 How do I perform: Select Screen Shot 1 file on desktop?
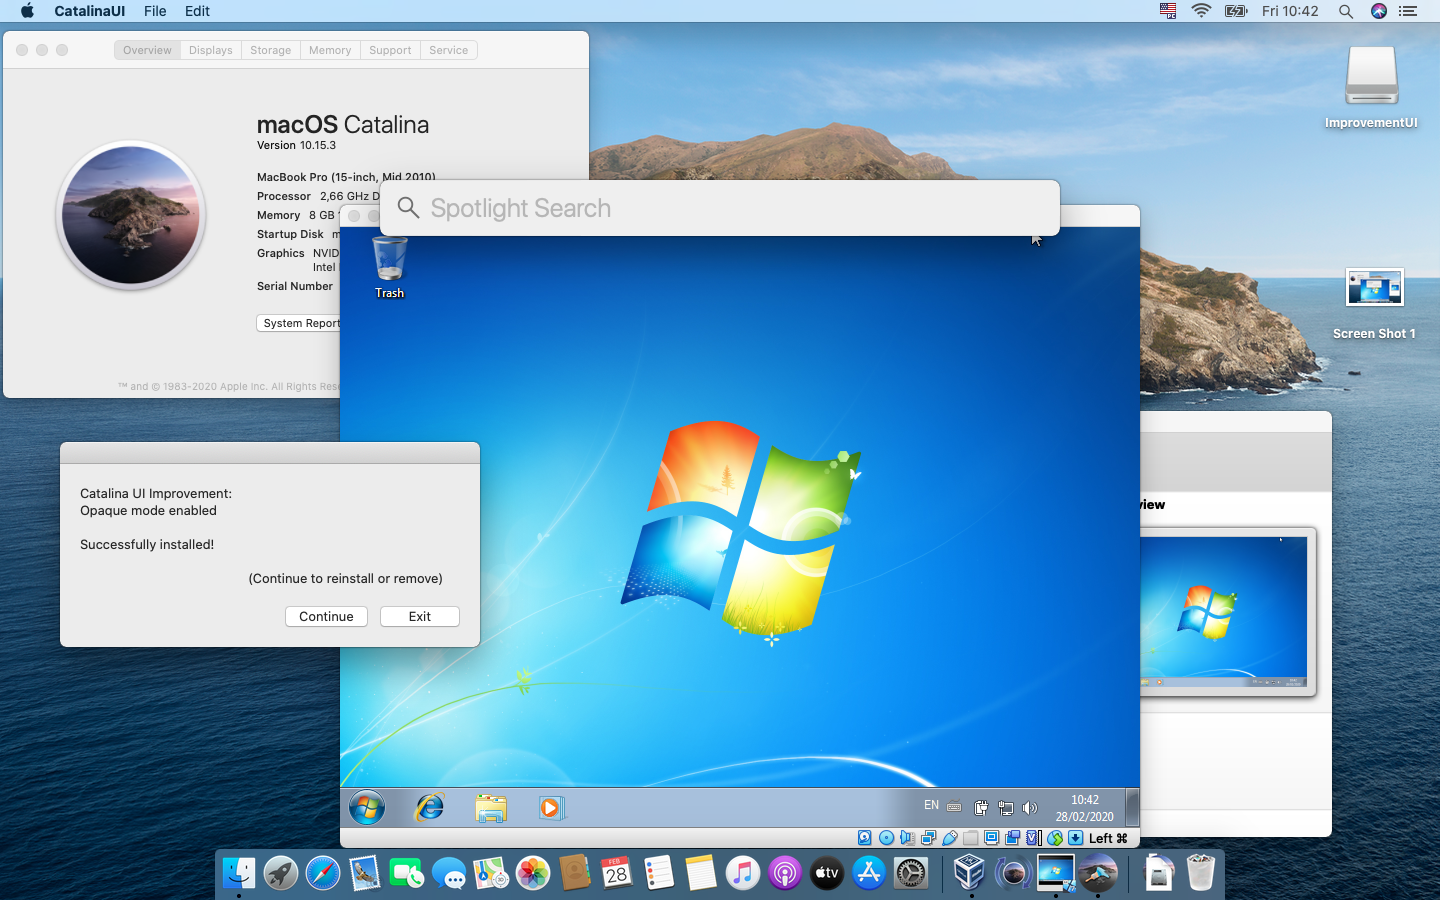(x=1374, y=304)
